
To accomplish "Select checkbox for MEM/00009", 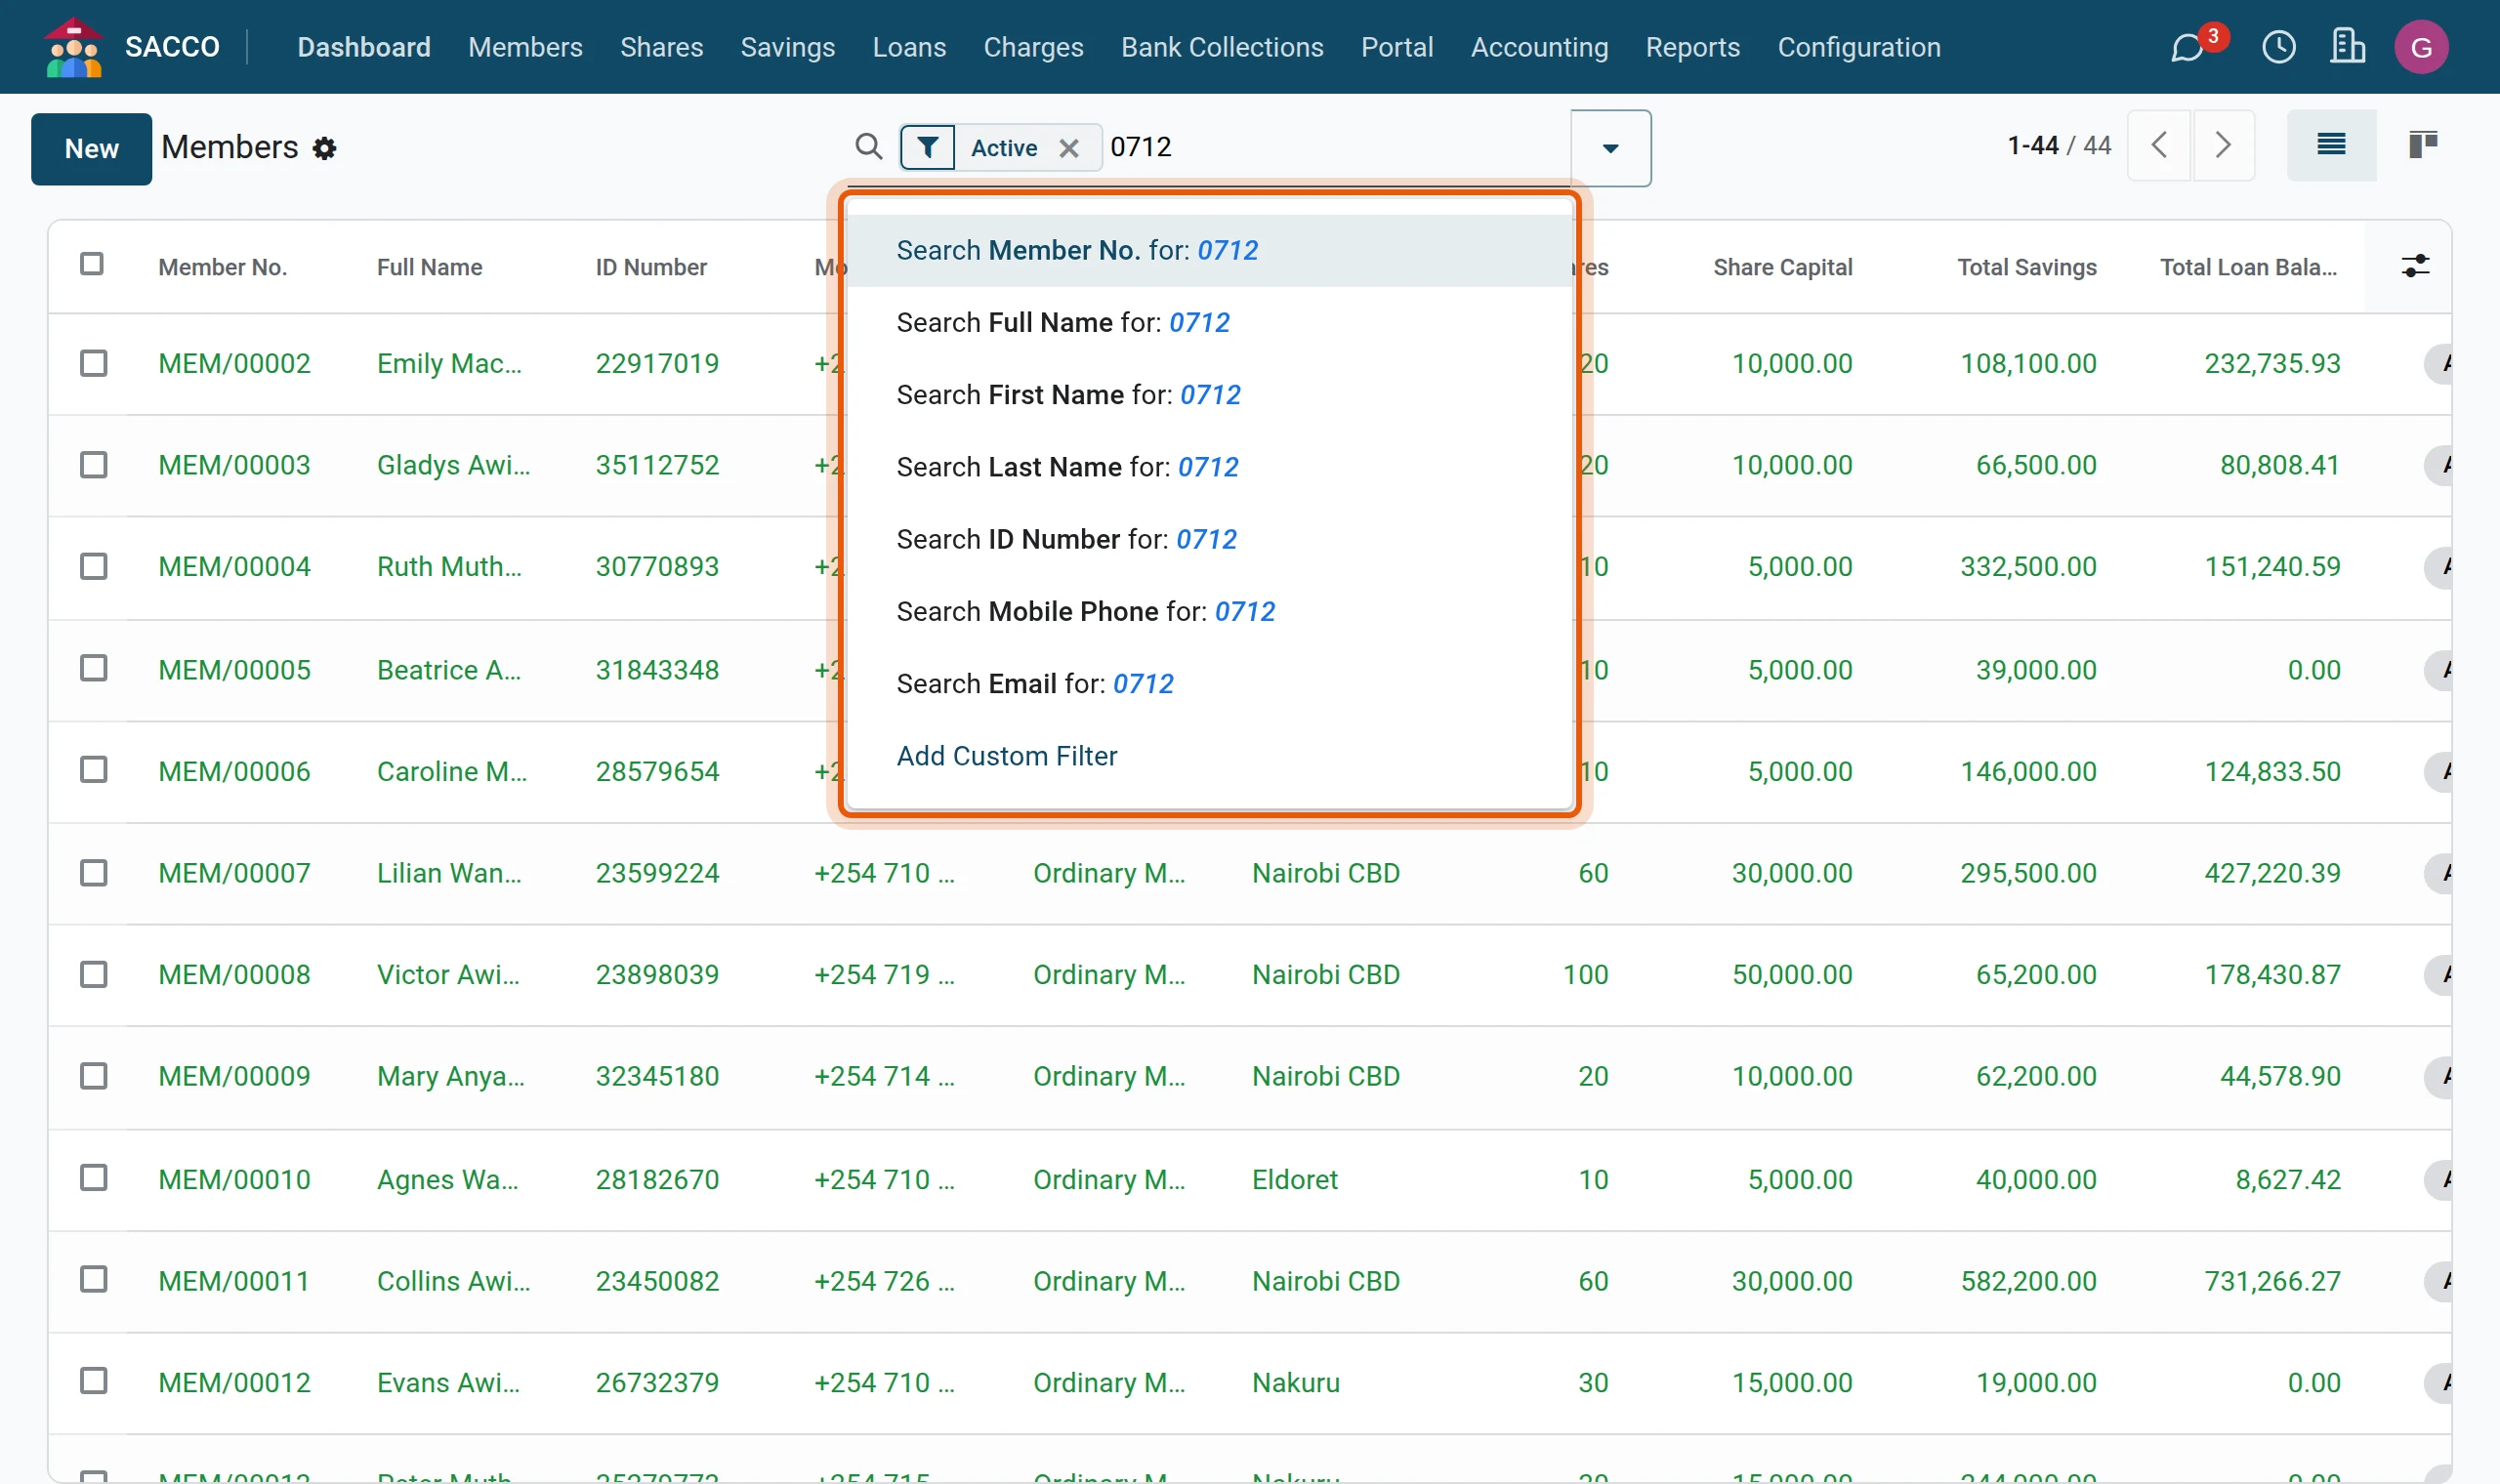I will click(94, 1076).
